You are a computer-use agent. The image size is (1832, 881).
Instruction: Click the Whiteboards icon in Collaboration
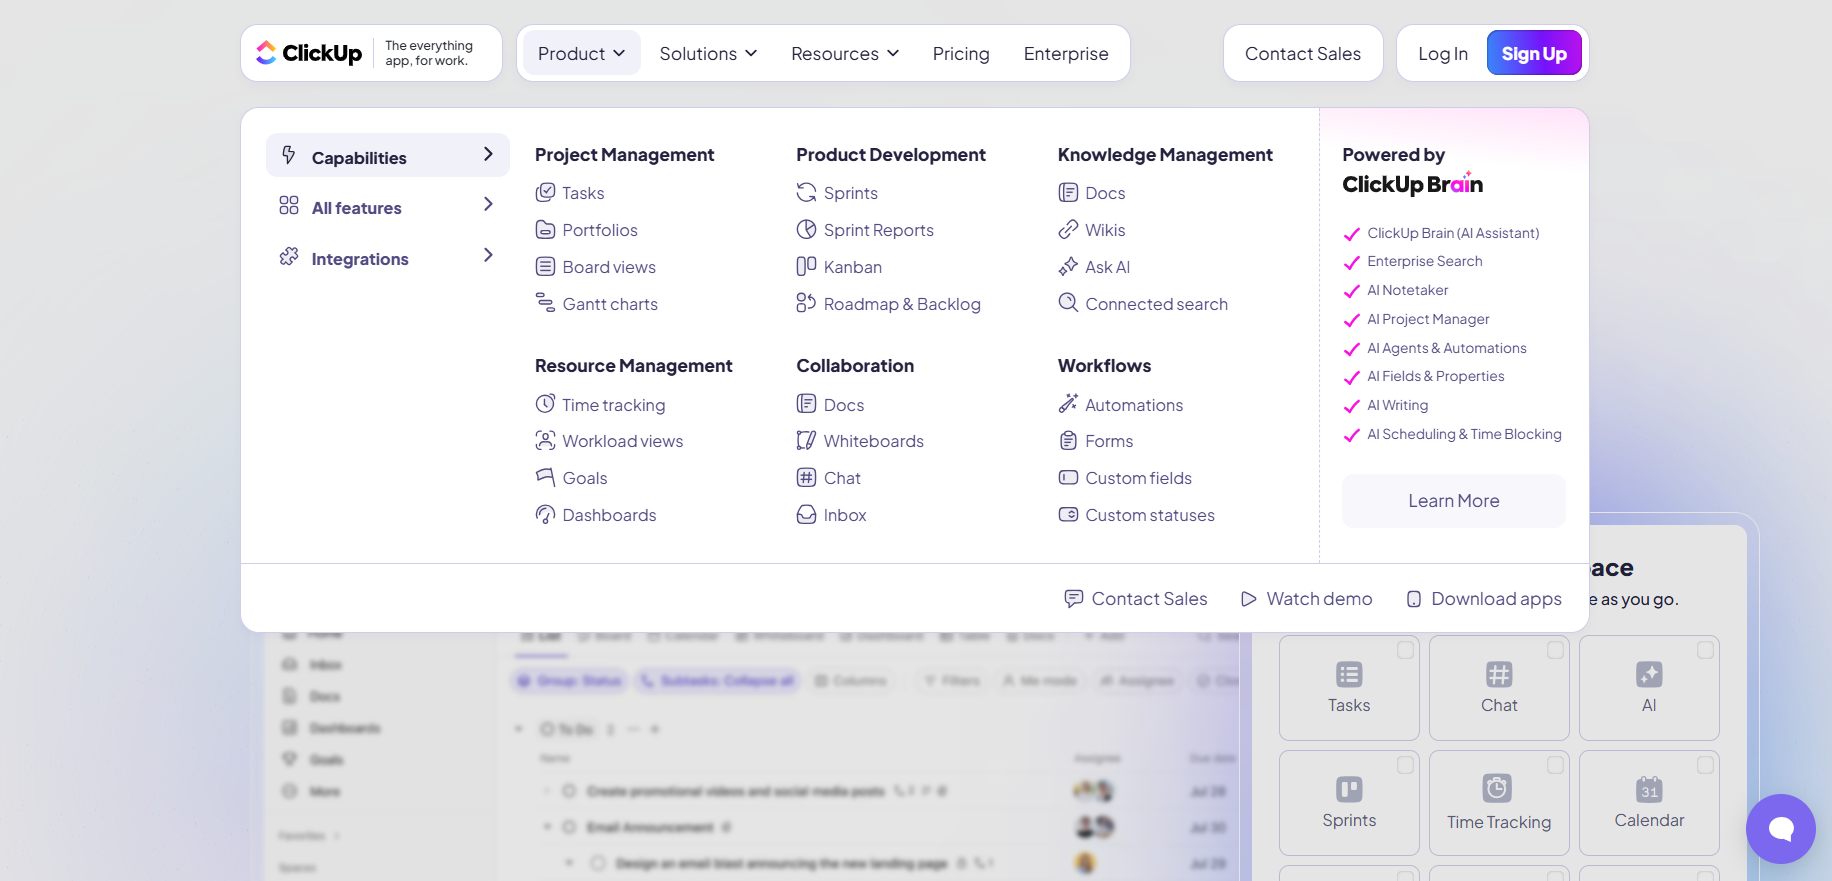click(x=806, y=441)
